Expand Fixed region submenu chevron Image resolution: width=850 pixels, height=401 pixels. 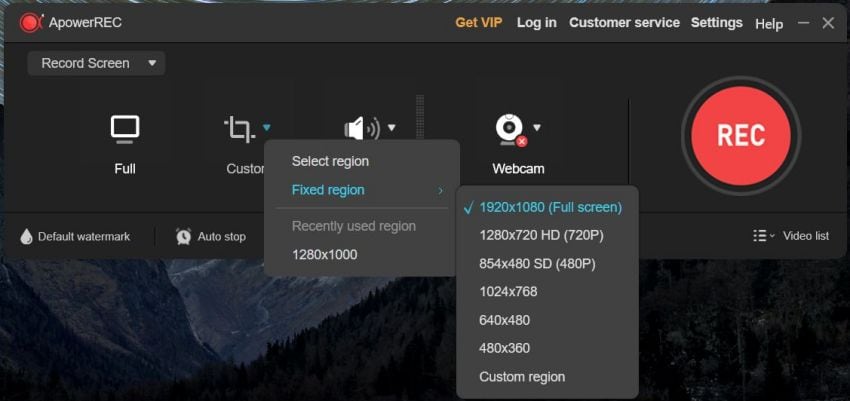coord(440,190)
